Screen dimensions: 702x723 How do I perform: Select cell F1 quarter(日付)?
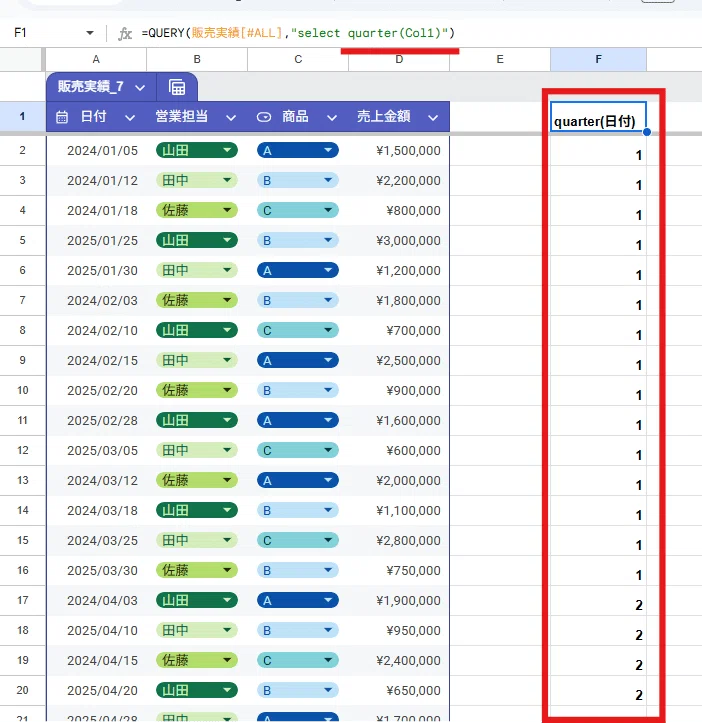(598, 117)
